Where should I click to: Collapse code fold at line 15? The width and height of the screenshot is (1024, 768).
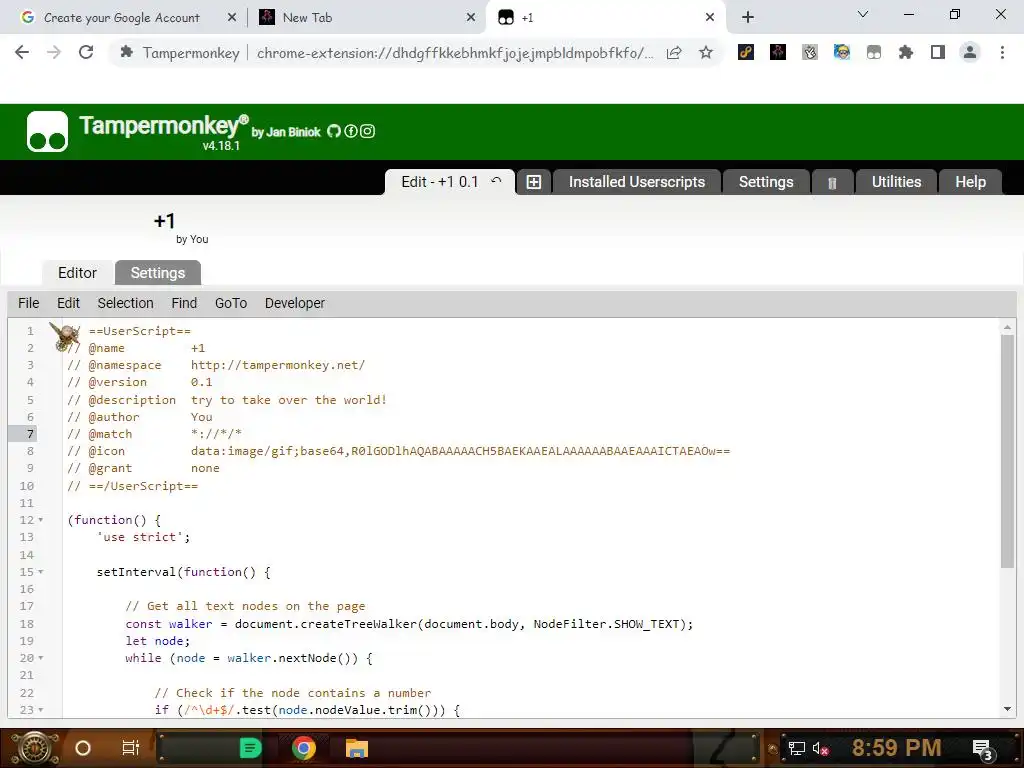pyautogui.click(x=40, y=571)
